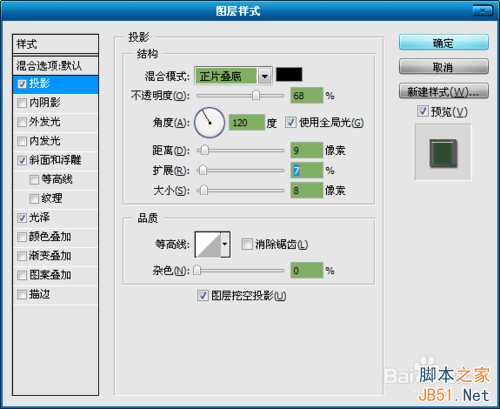500x409 pixels.
Task: Click the 确定 OK button
Action: point(444,43)
